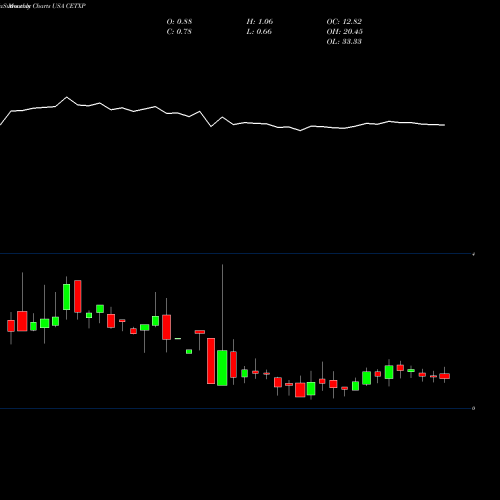Click the 'OC: 12.82' value

tap(344, 22)
